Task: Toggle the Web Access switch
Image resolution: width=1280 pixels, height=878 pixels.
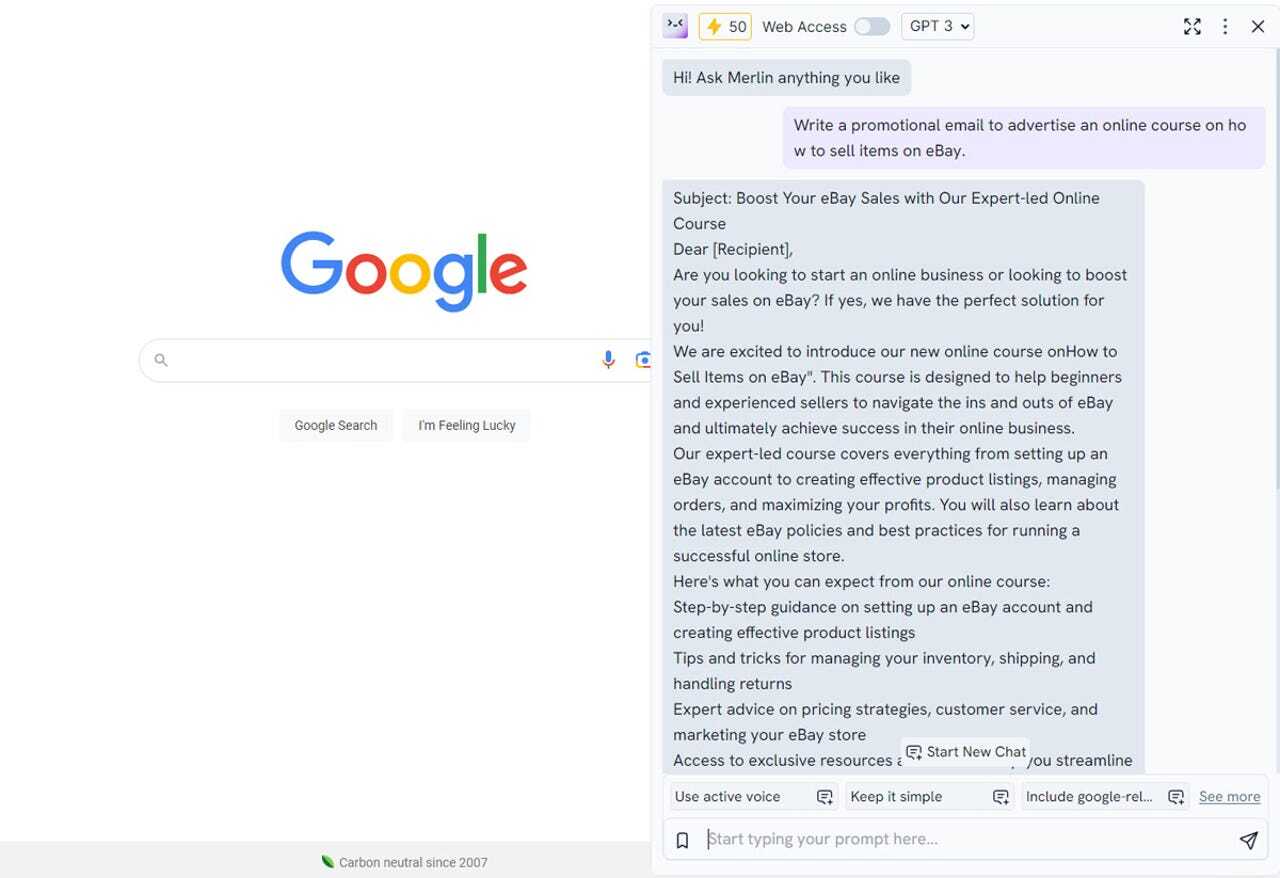Action: click(872, 27)
